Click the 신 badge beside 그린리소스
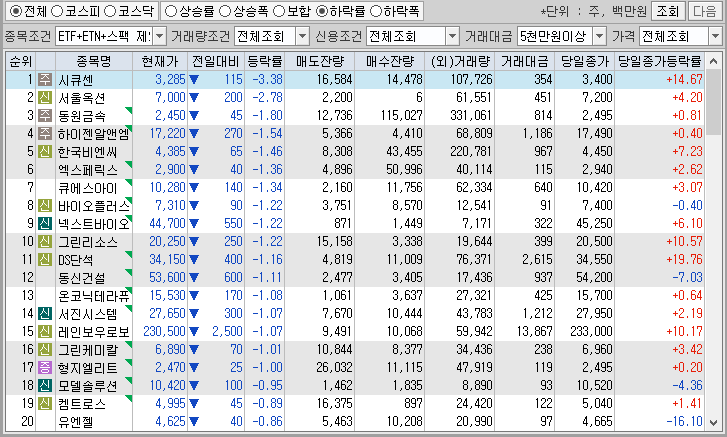 pos(45,241)
